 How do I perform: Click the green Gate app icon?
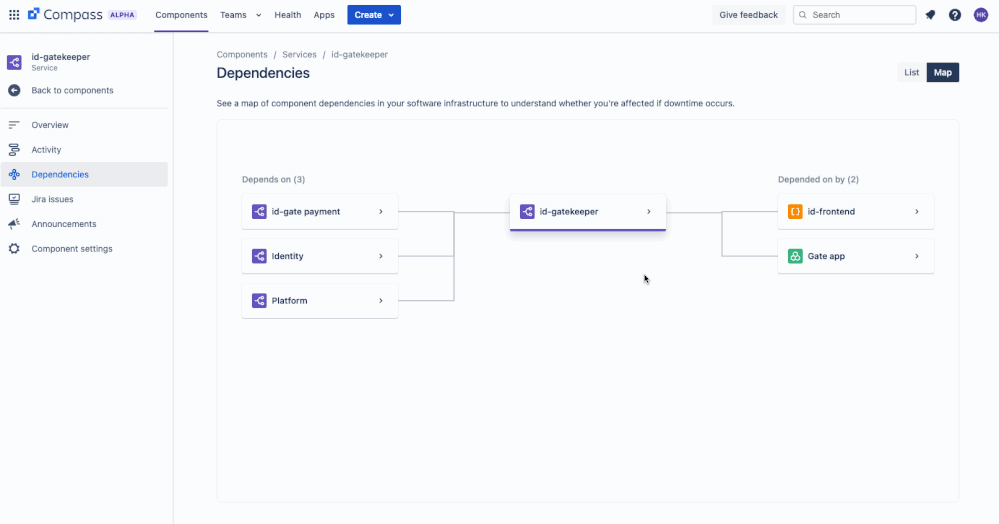(x=795, y=256)
